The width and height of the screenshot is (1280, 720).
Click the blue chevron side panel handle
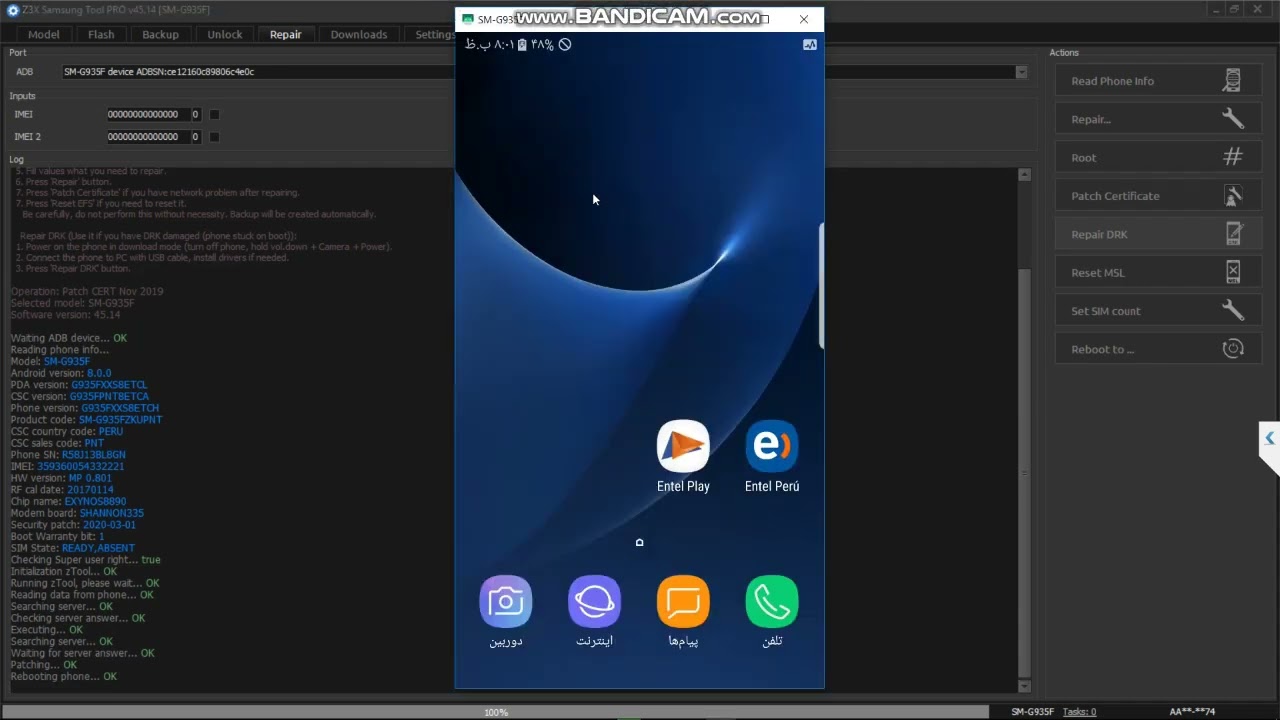click(1269, 438)
